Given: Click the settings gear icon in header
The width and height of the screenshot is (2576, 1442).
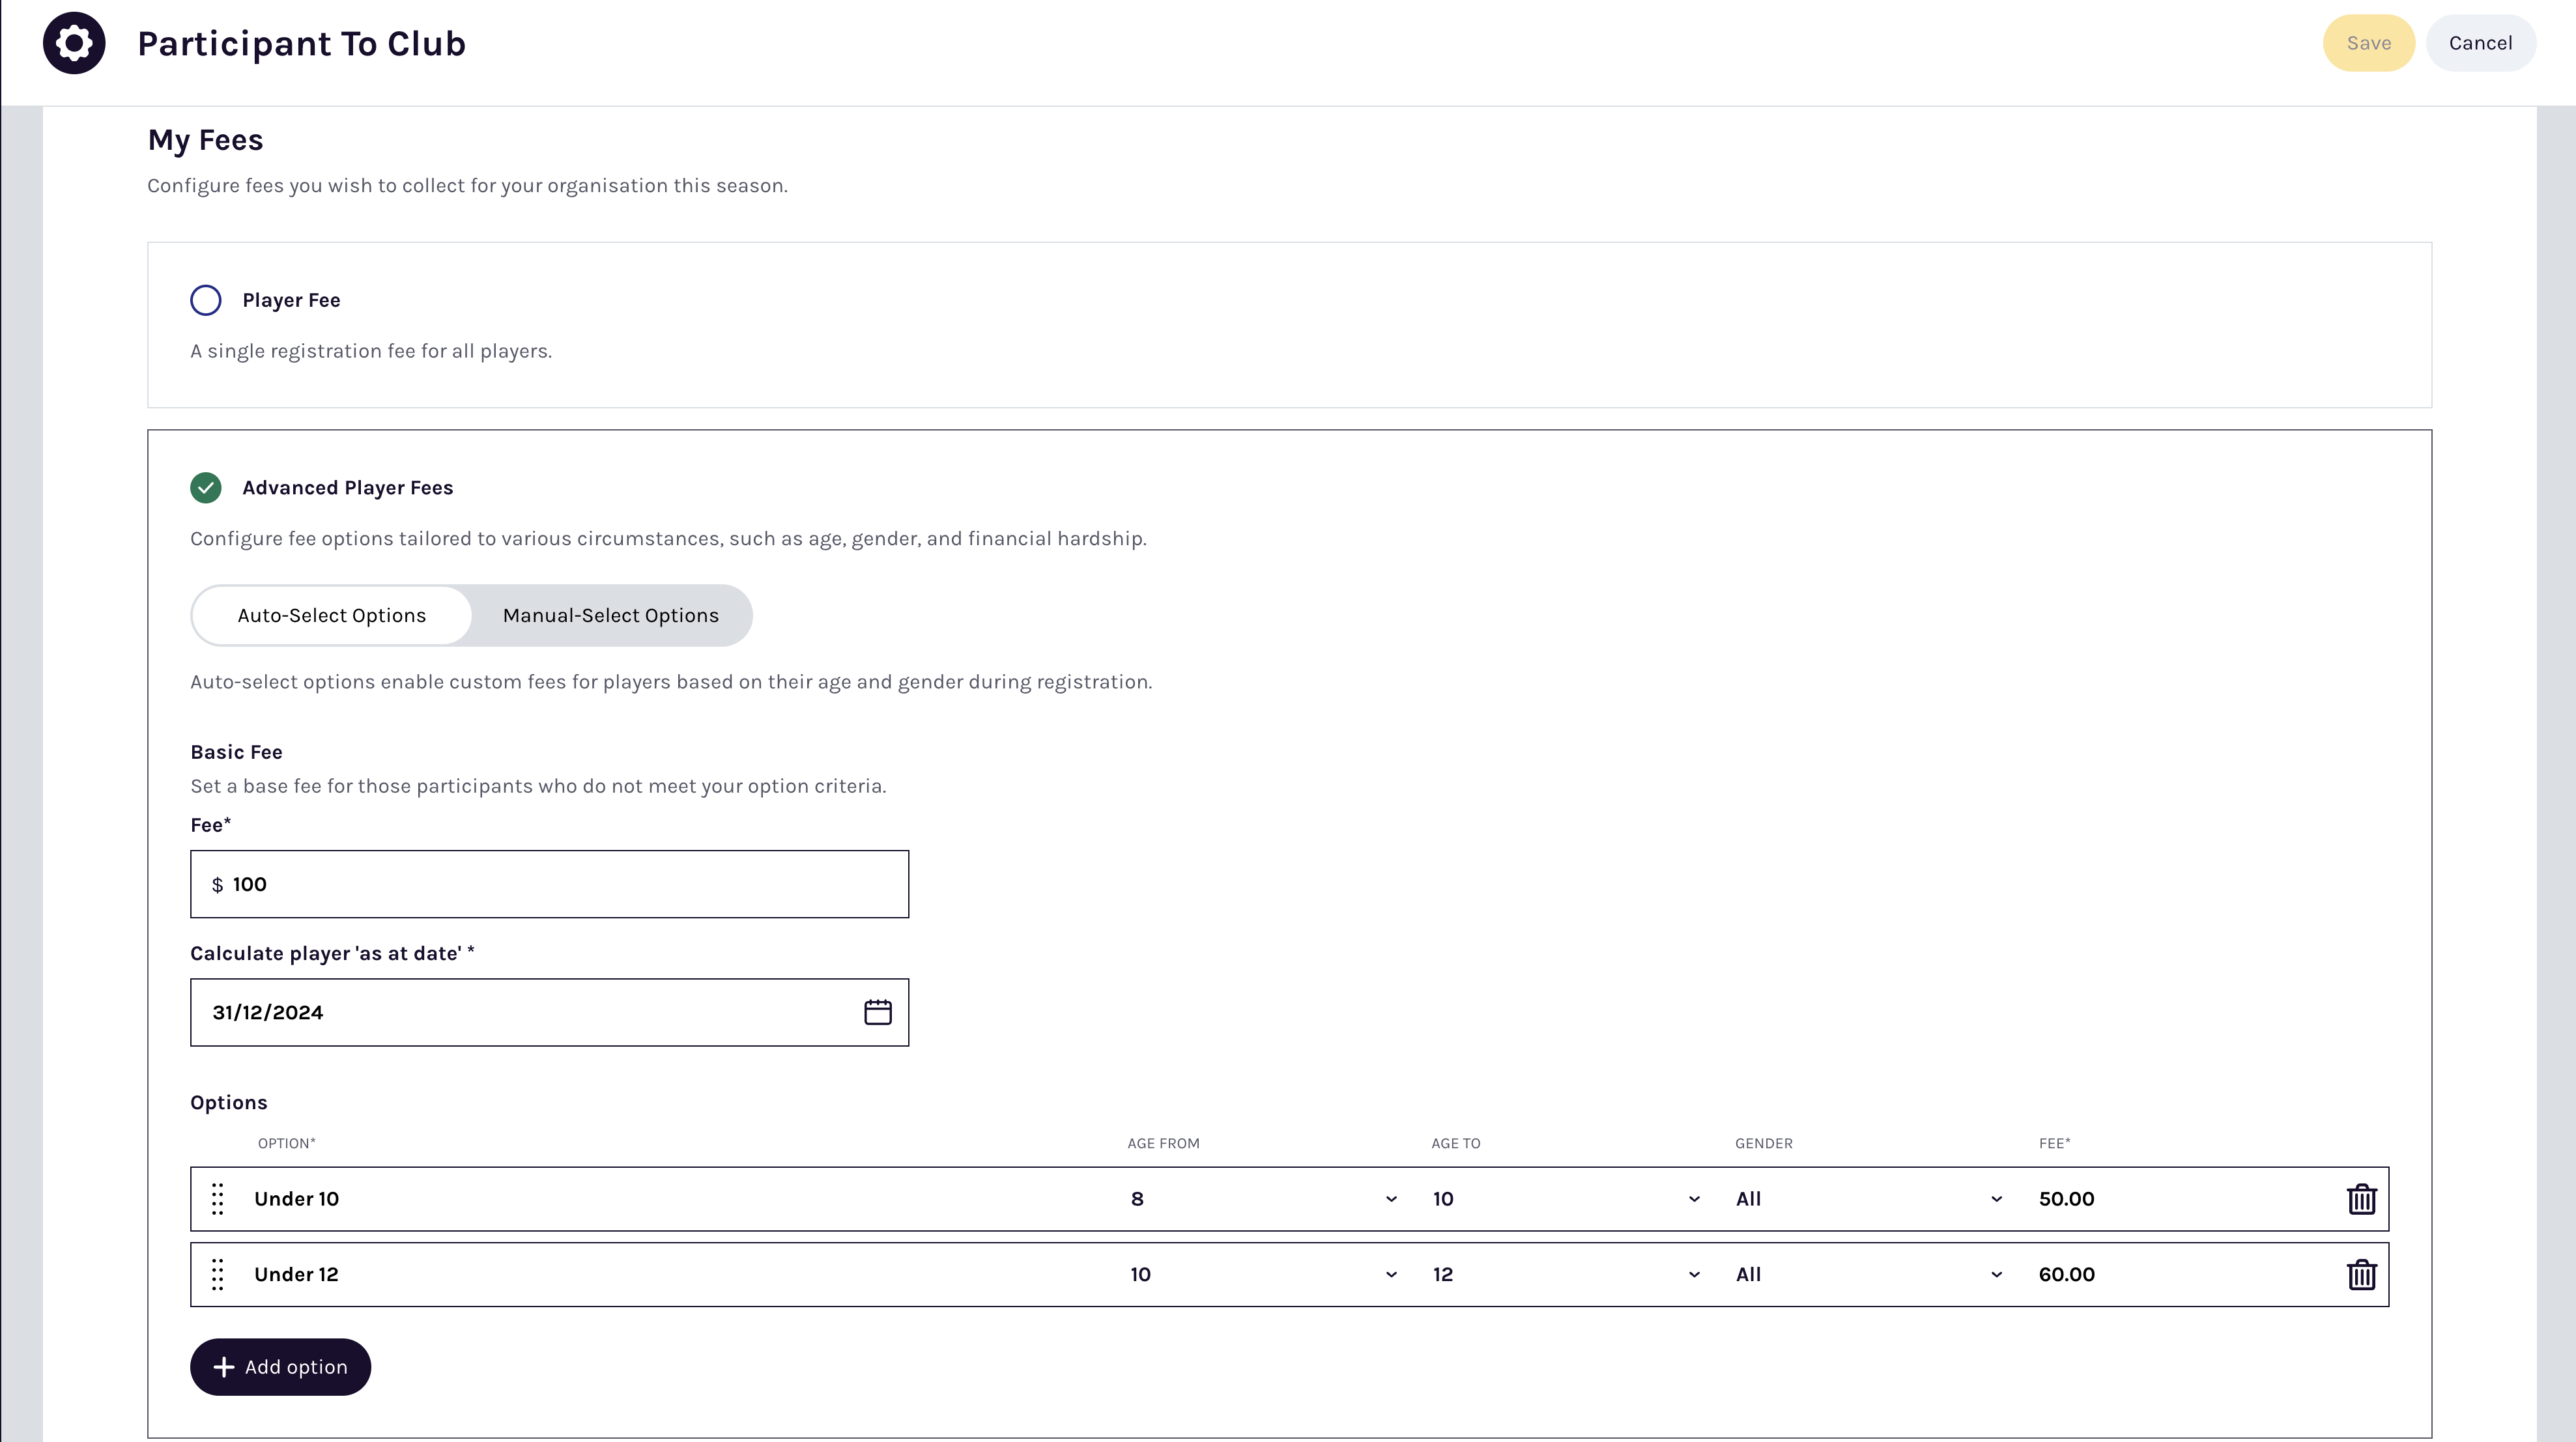Looking at the screenshot, I should (74, 43).
